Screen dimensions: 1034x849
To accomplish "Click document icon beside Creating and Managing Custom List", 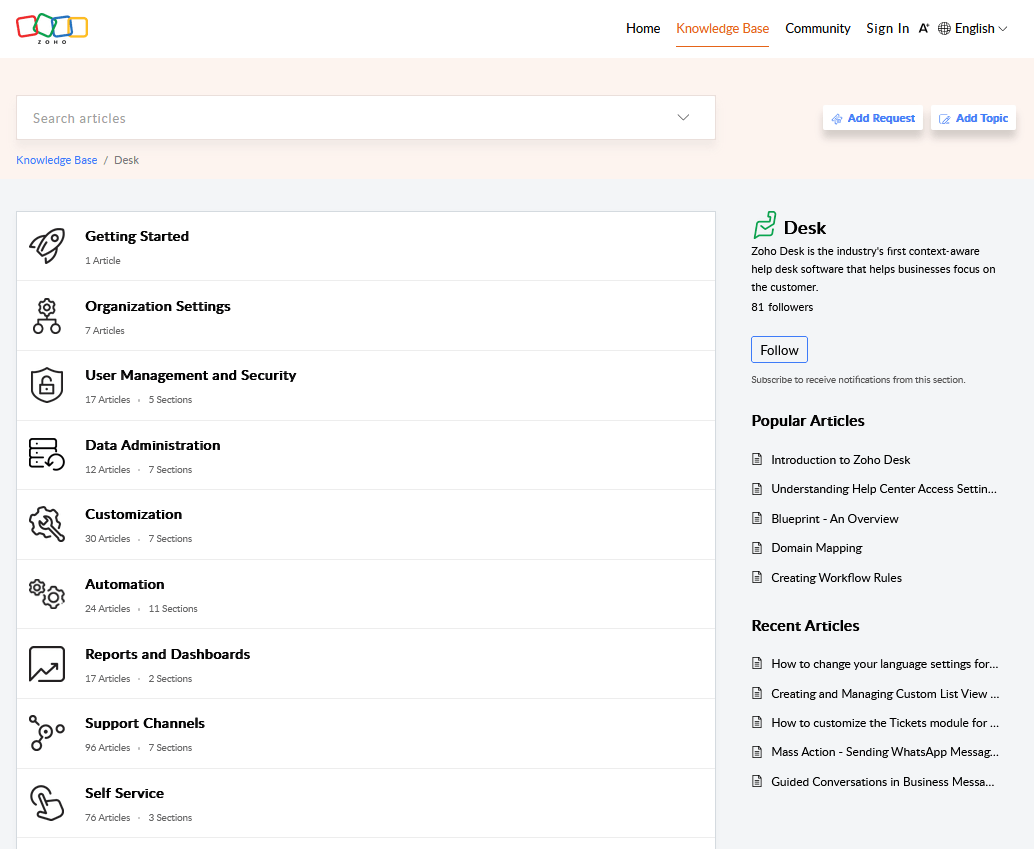I will [757, 693].
